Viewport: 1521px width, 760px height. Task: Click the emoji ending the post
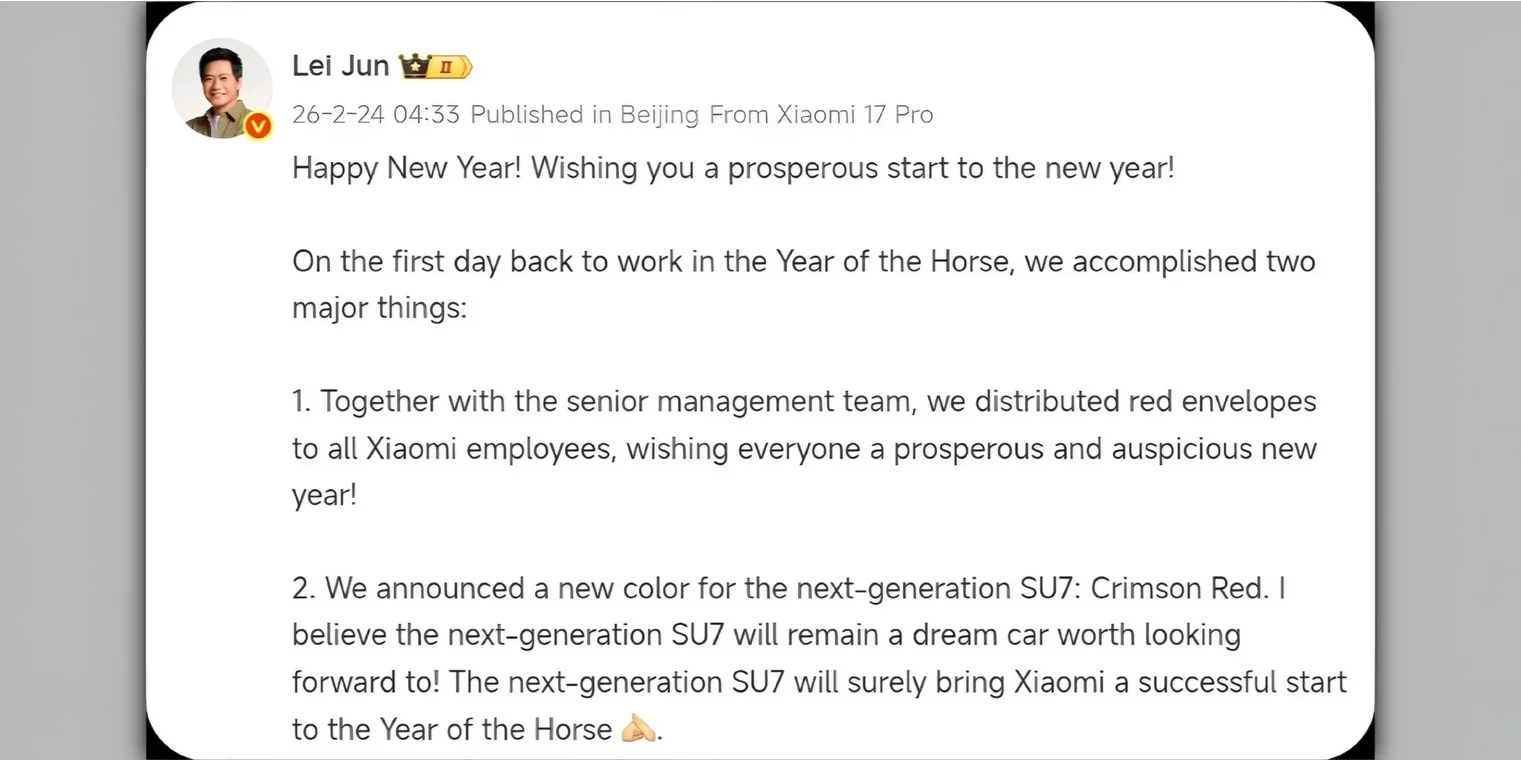(x=637, y=729)
